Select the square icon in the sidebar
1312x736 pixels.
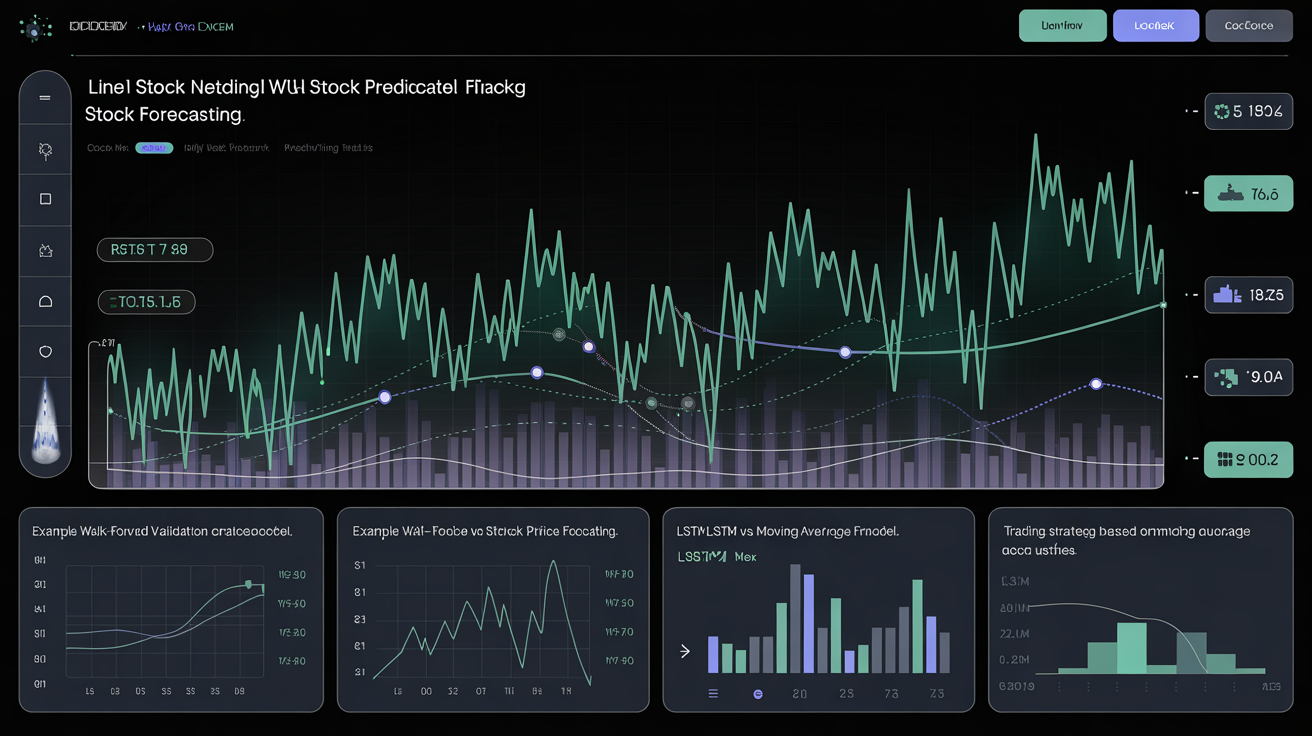point(45,199)
